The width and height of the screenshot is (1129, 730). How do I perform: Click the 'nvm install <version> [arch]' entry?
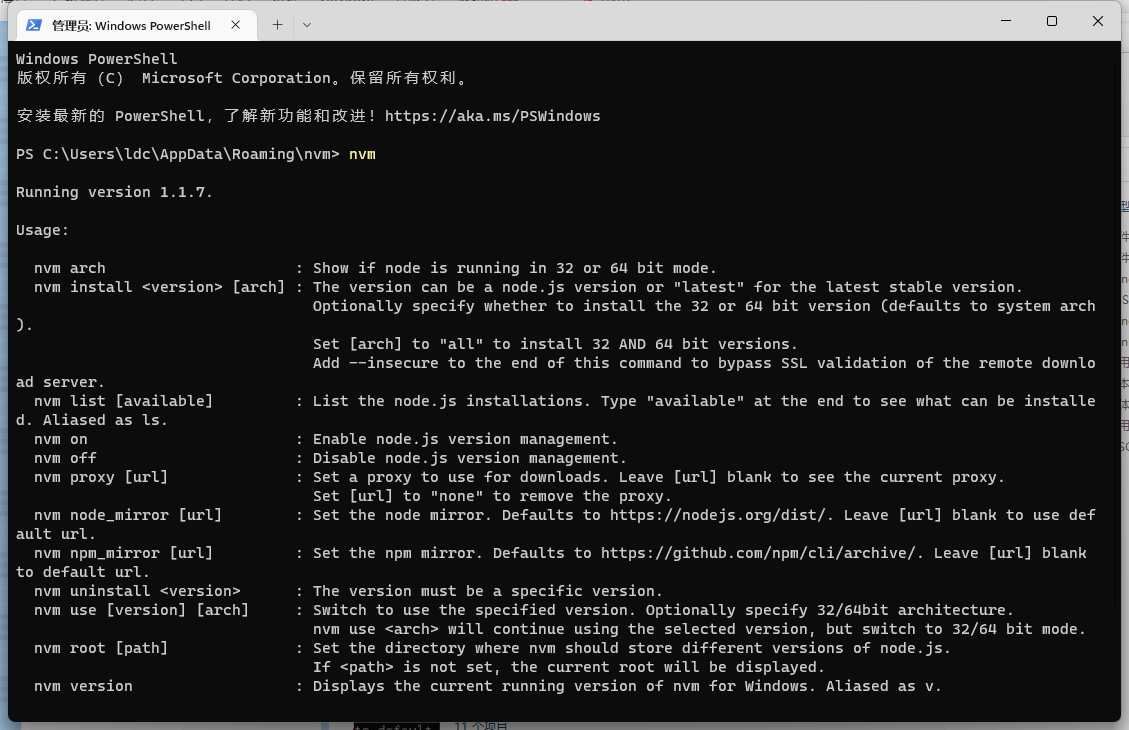click(x=160, y=287)
